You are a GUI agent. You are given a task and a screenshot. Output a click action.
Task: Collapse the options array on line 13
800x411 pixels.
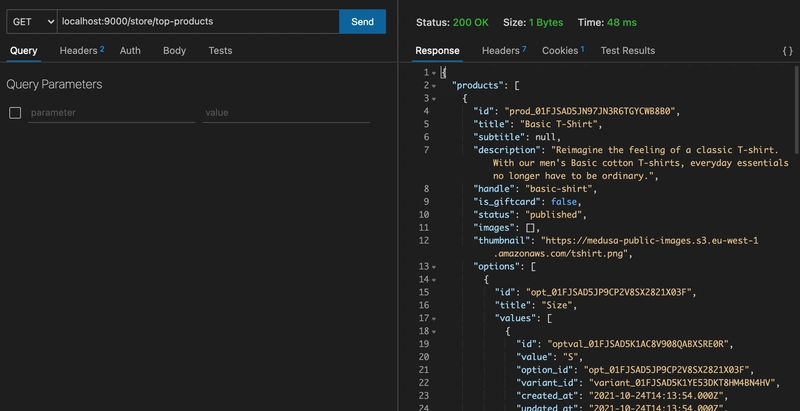pos(434,267)
